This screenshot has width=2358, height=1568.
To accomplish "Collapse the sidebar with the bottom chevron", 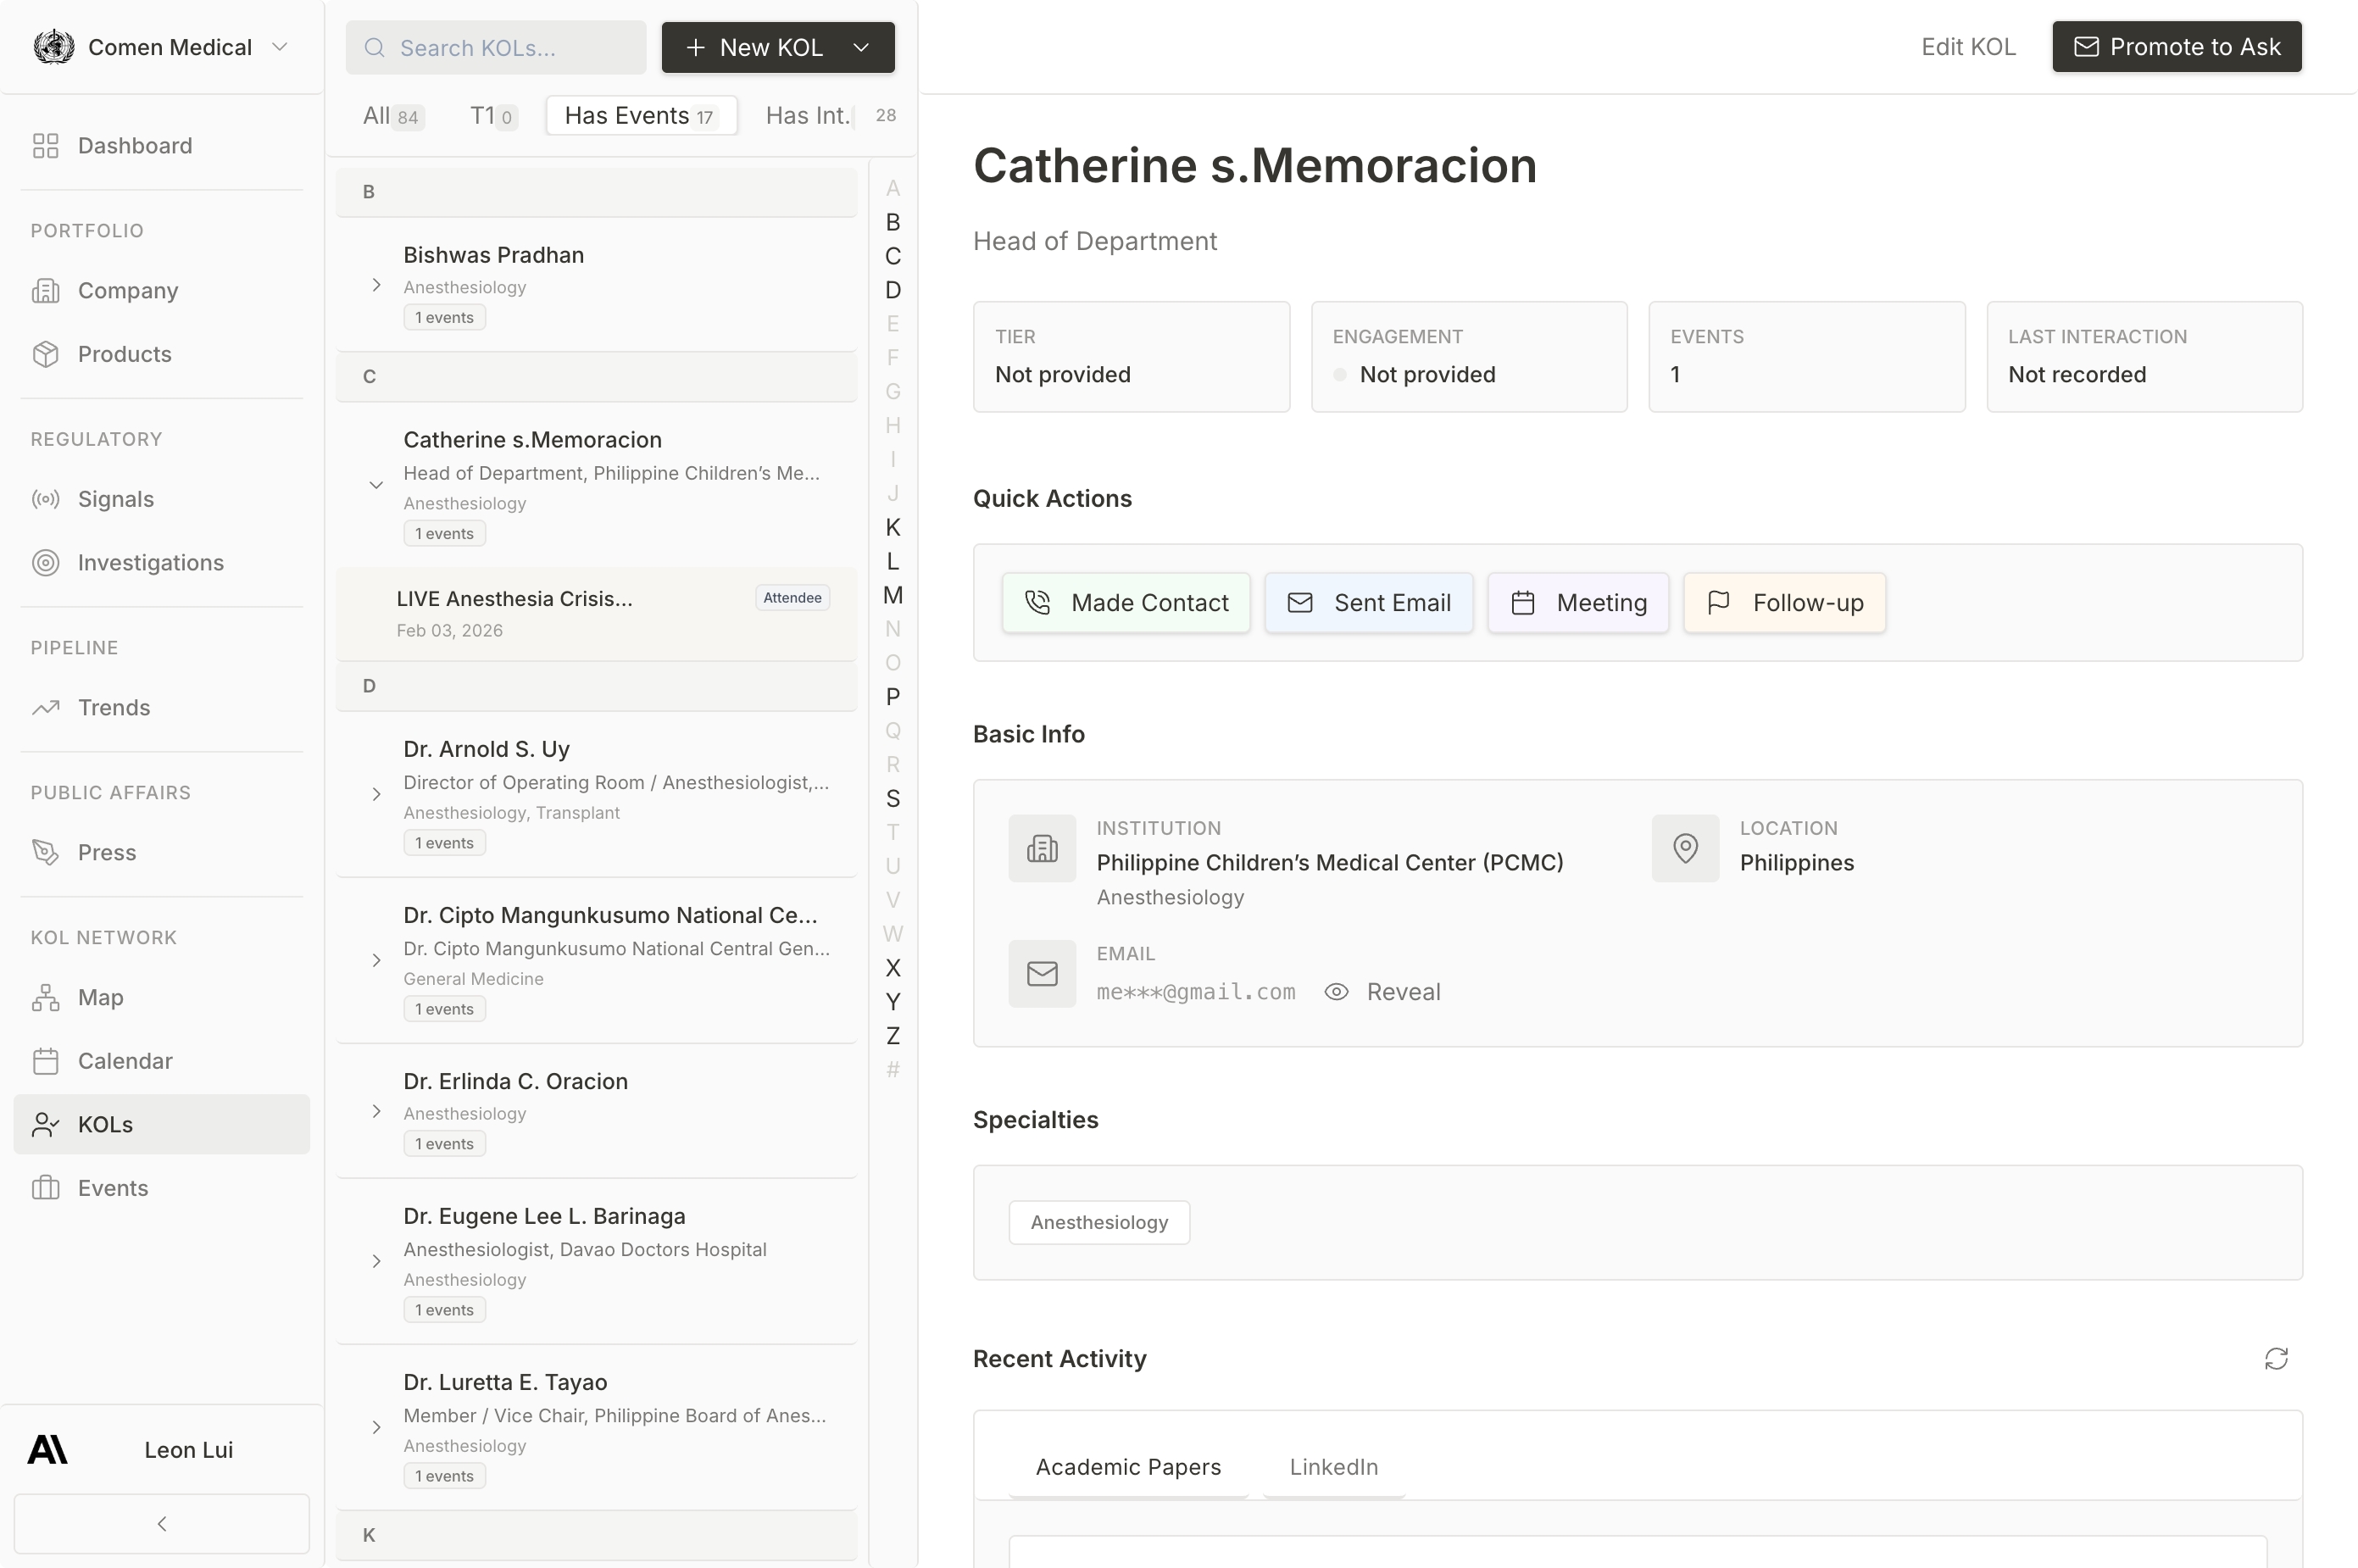I will tap(162, 1523).
